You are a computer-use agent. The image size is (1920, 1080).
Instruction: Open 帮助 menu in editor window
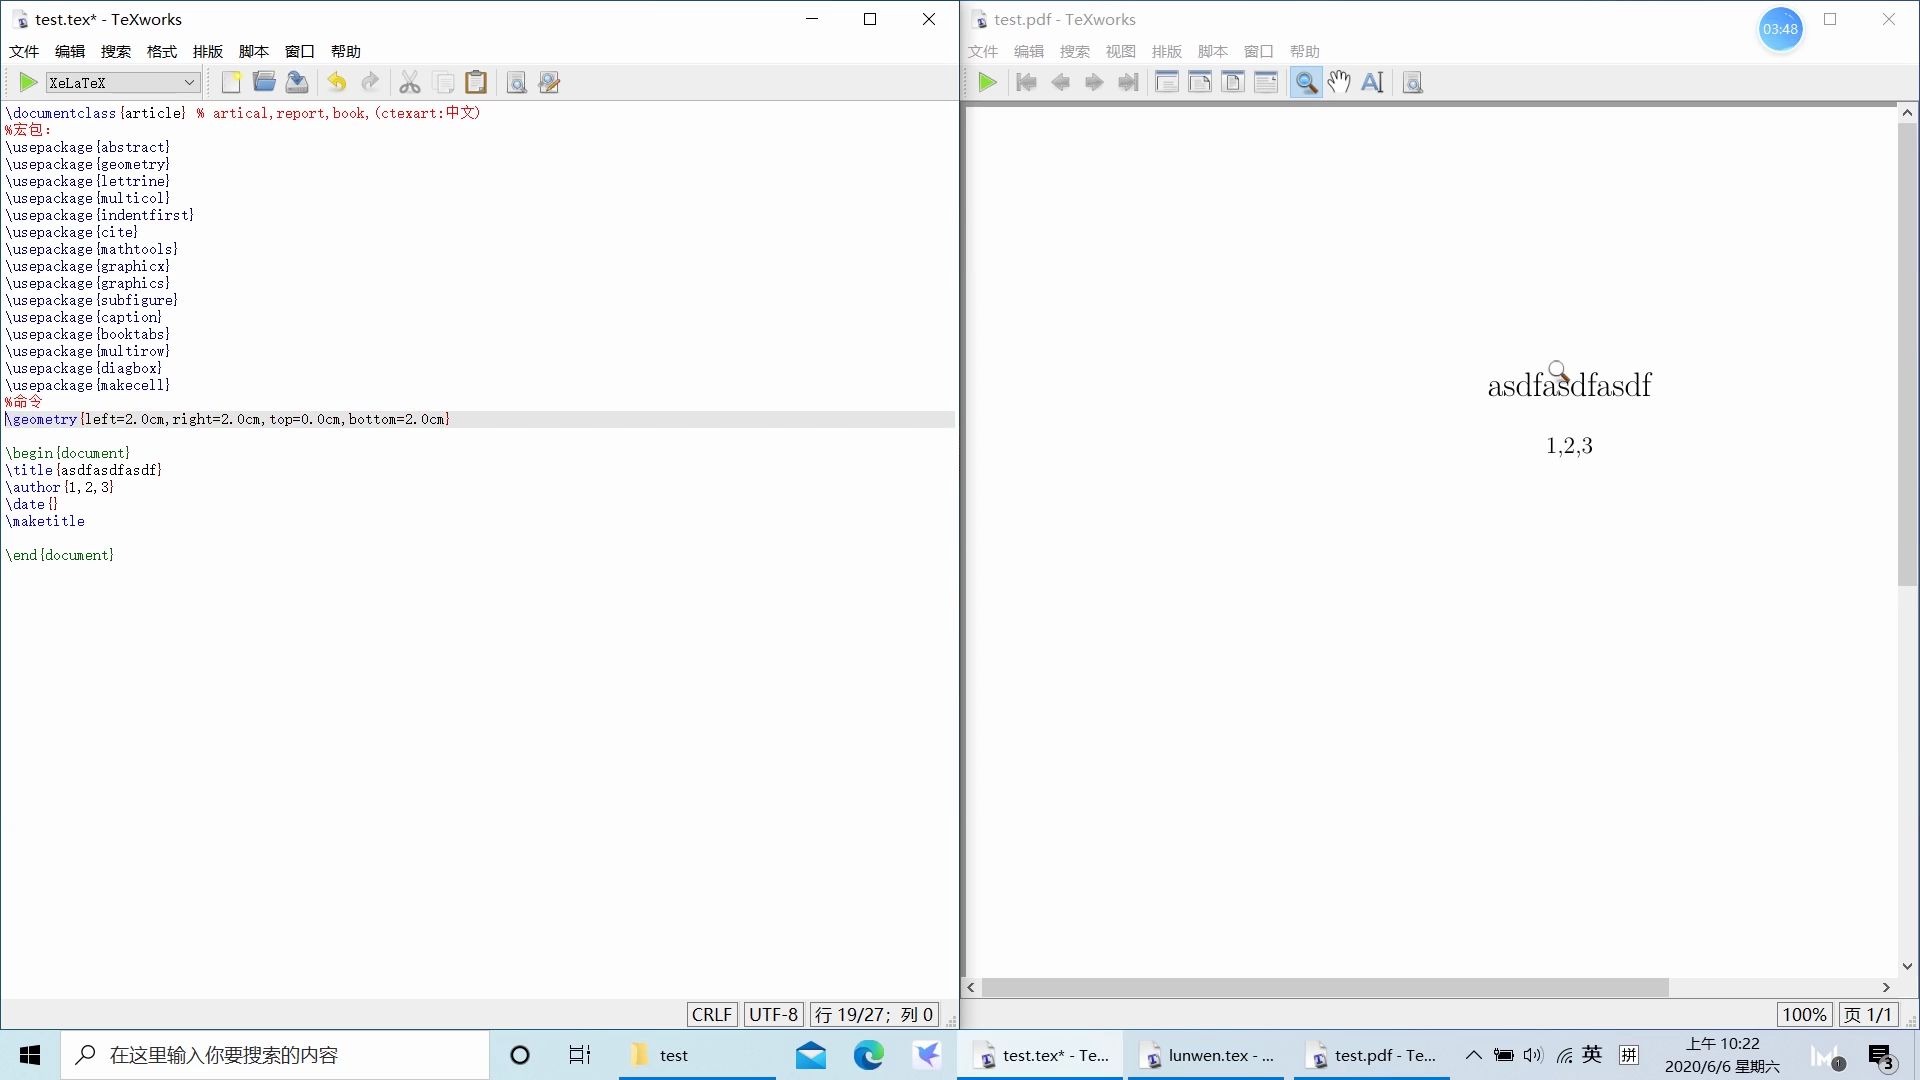click(346, 51)
